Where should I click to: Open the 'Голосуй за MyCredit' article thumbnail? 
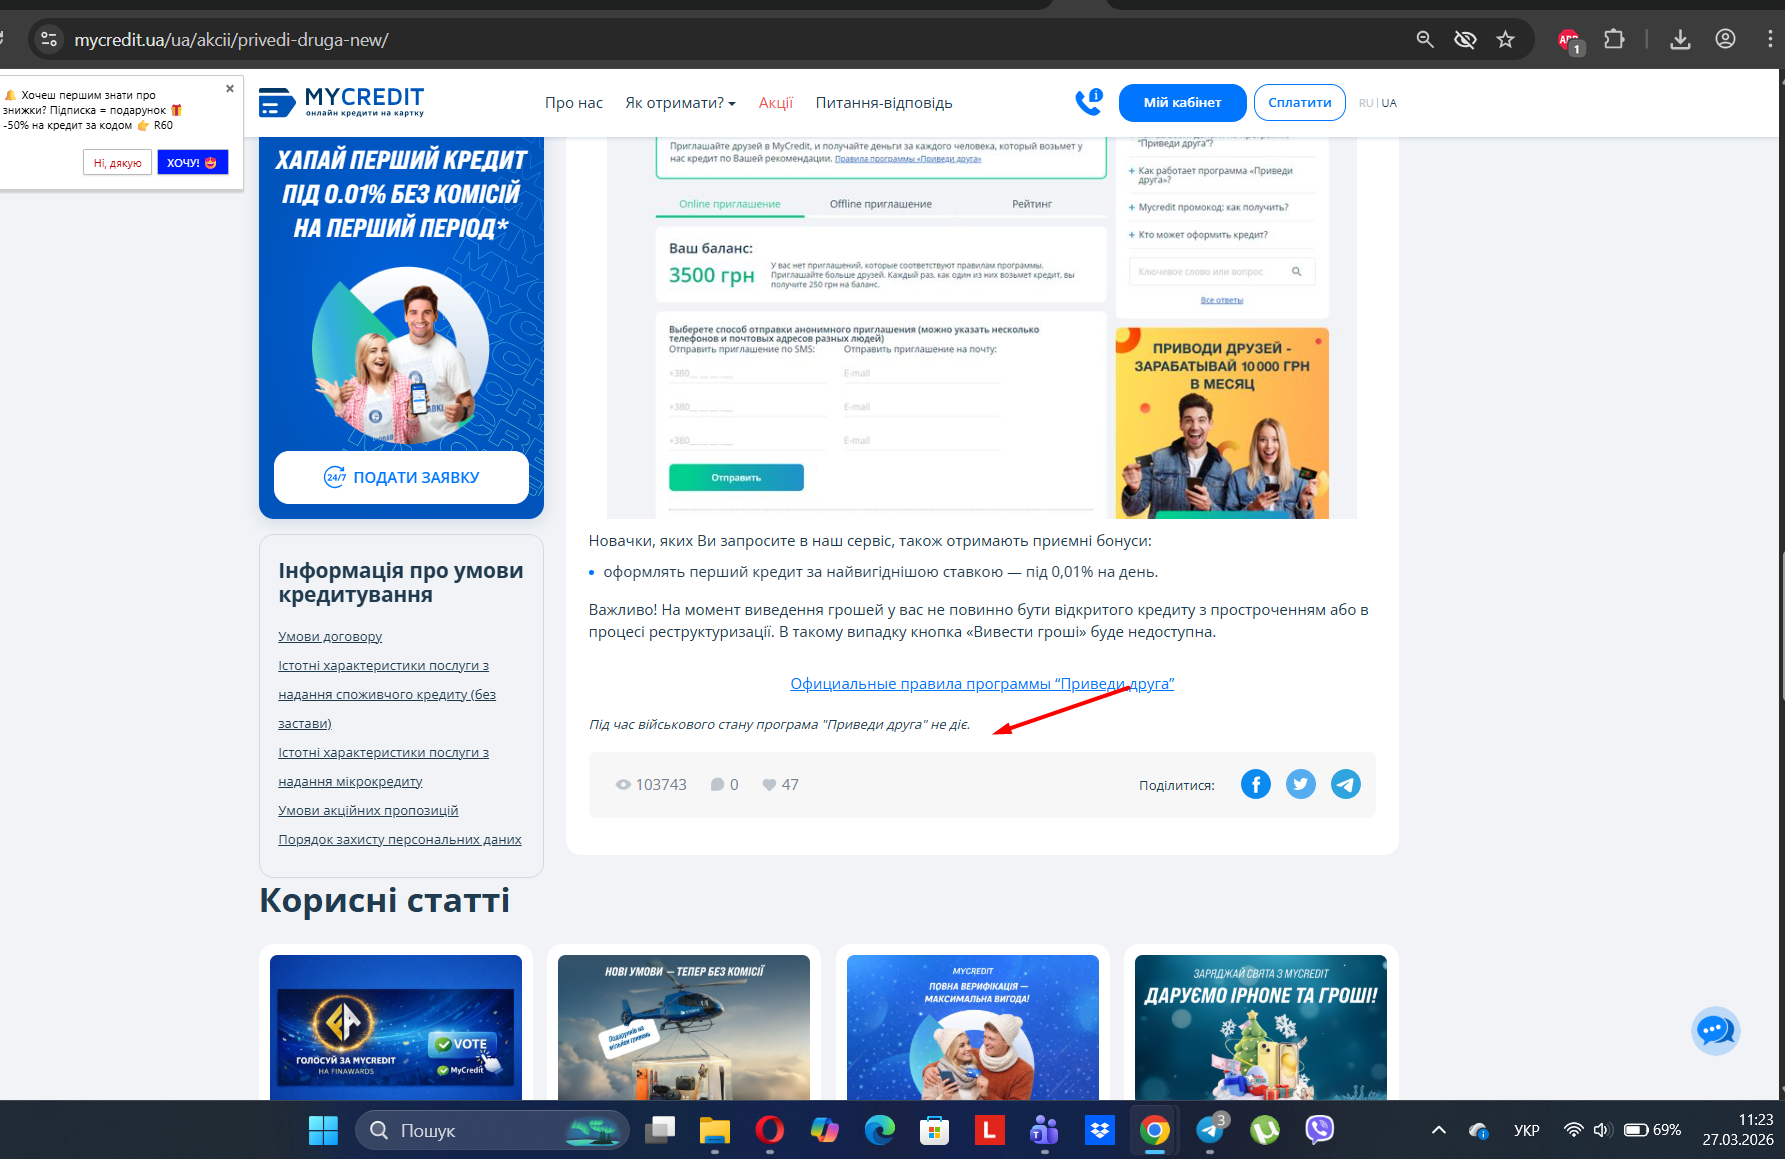tap(396, 1027)
